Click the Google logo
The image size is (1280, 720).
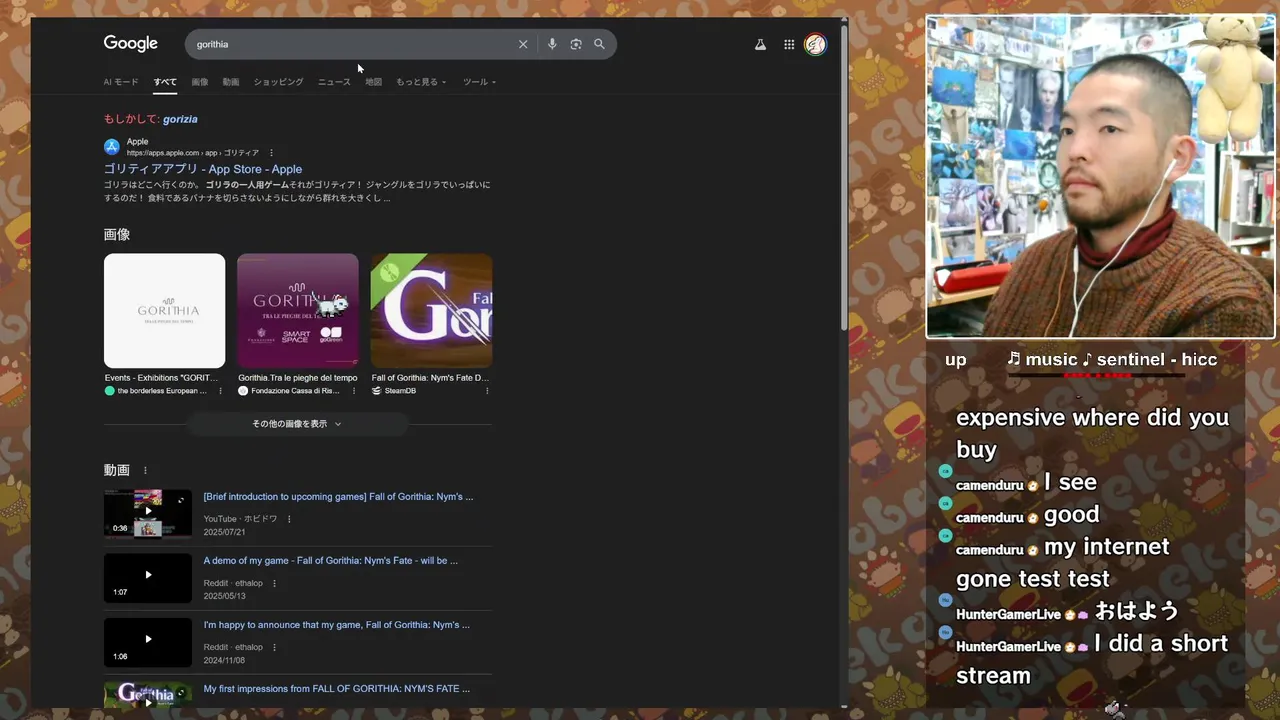click(x=131, y=44)
